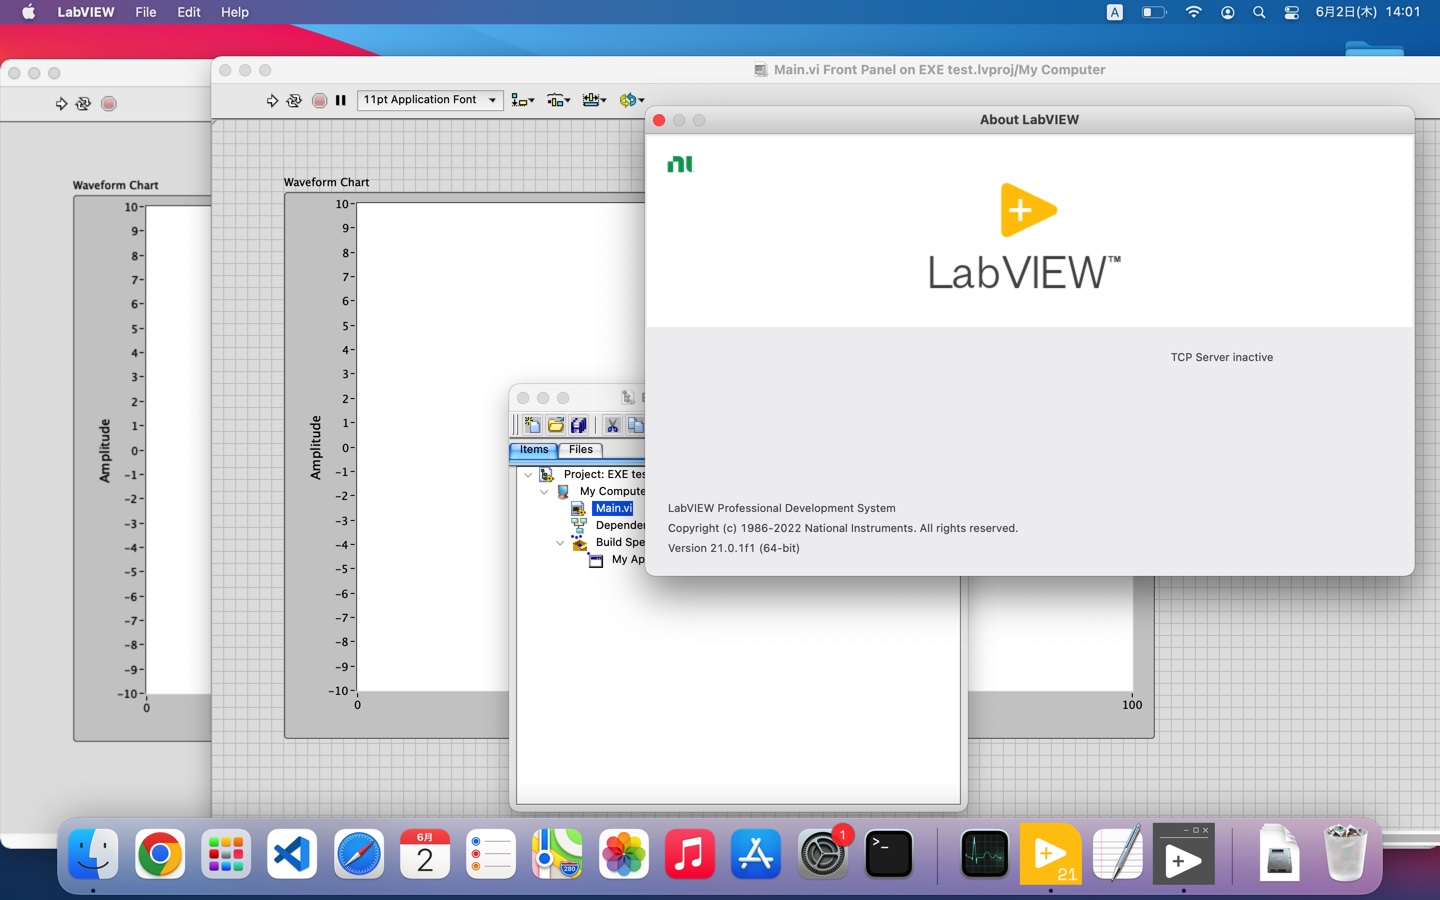Click Run Continuously in Main.vi toolbar
This screenshot has width=1440, height=900.
click(294, 100)
